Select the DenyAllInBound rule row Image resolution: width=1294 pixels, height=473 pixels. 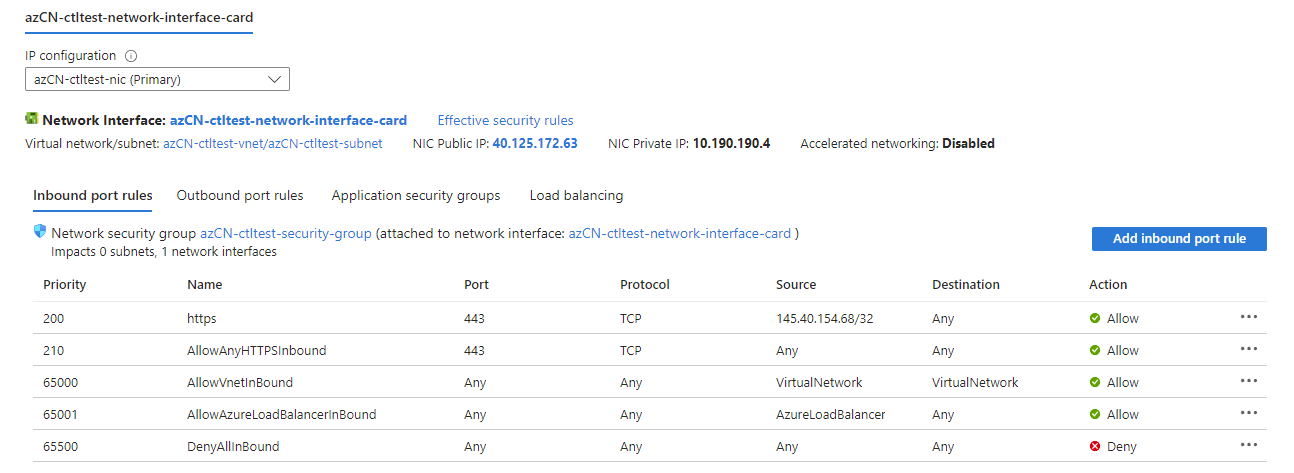coord(650,446)
